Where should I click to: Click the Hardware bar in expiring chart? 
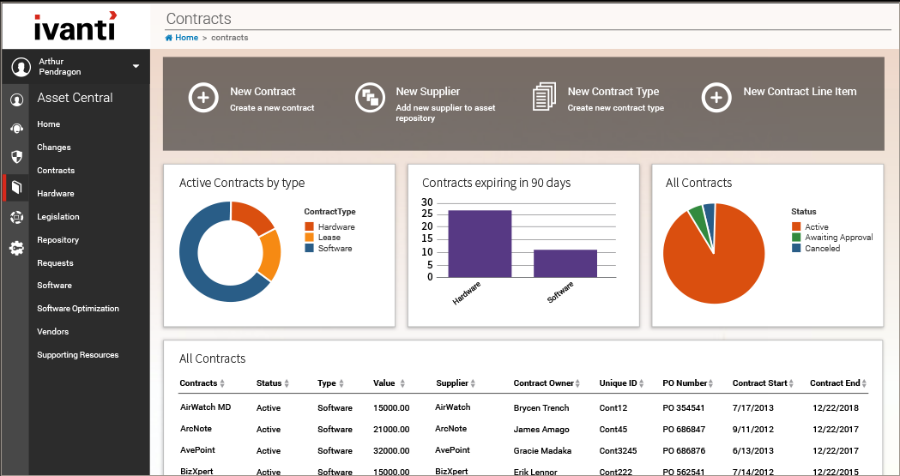point(480,244)
